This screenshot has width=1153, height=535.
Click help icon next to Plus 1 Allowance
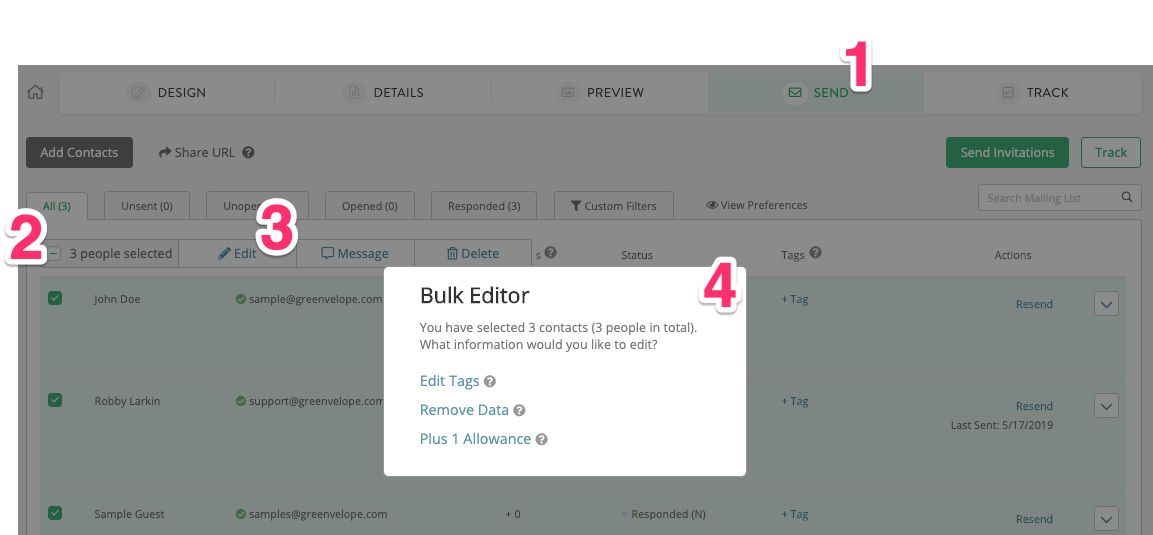pyautogui.click(x=541, y=440)
